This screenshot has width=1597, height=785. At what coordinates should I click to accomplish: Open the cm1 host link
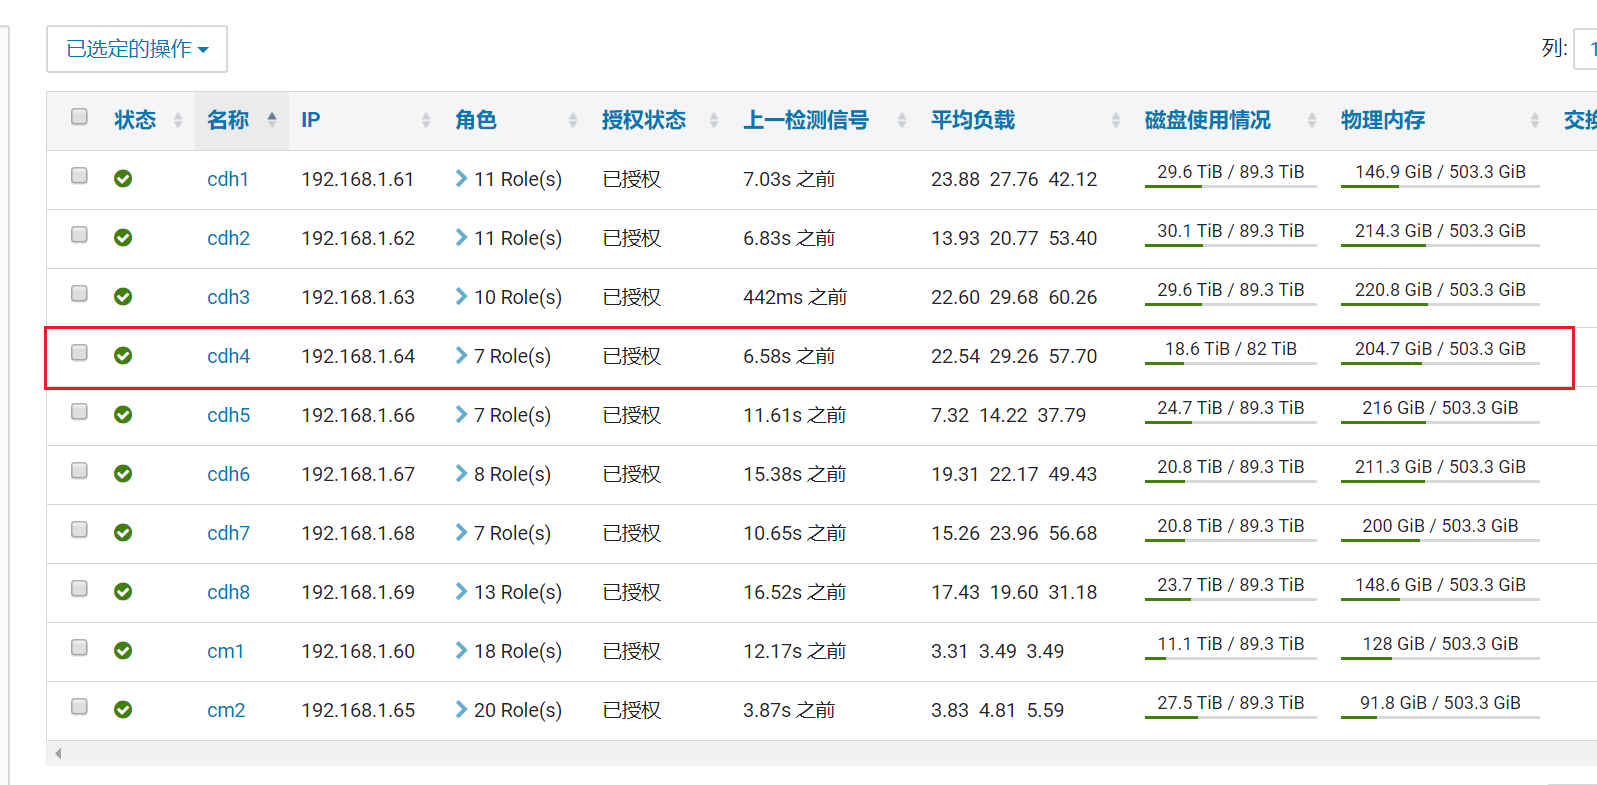(x=226, y=651)
